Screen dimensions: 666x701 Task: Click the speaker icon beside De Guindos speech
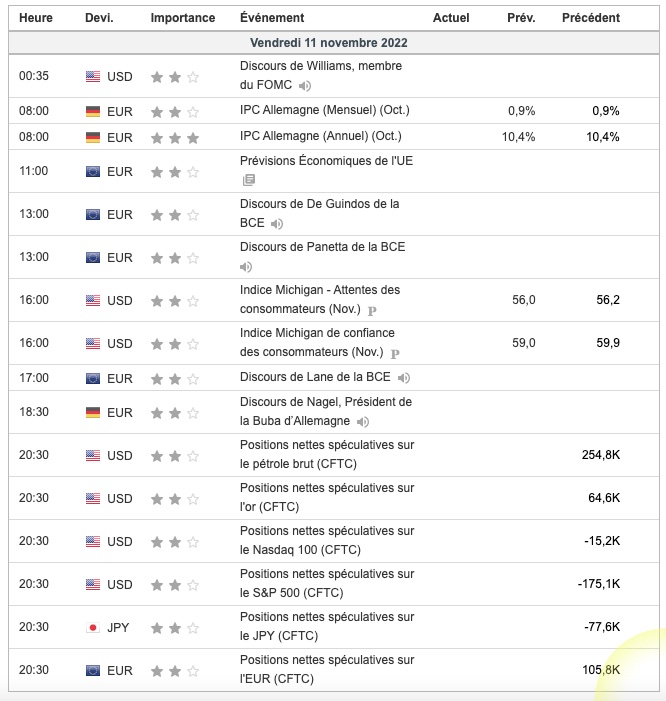click(x=277, y=224)
